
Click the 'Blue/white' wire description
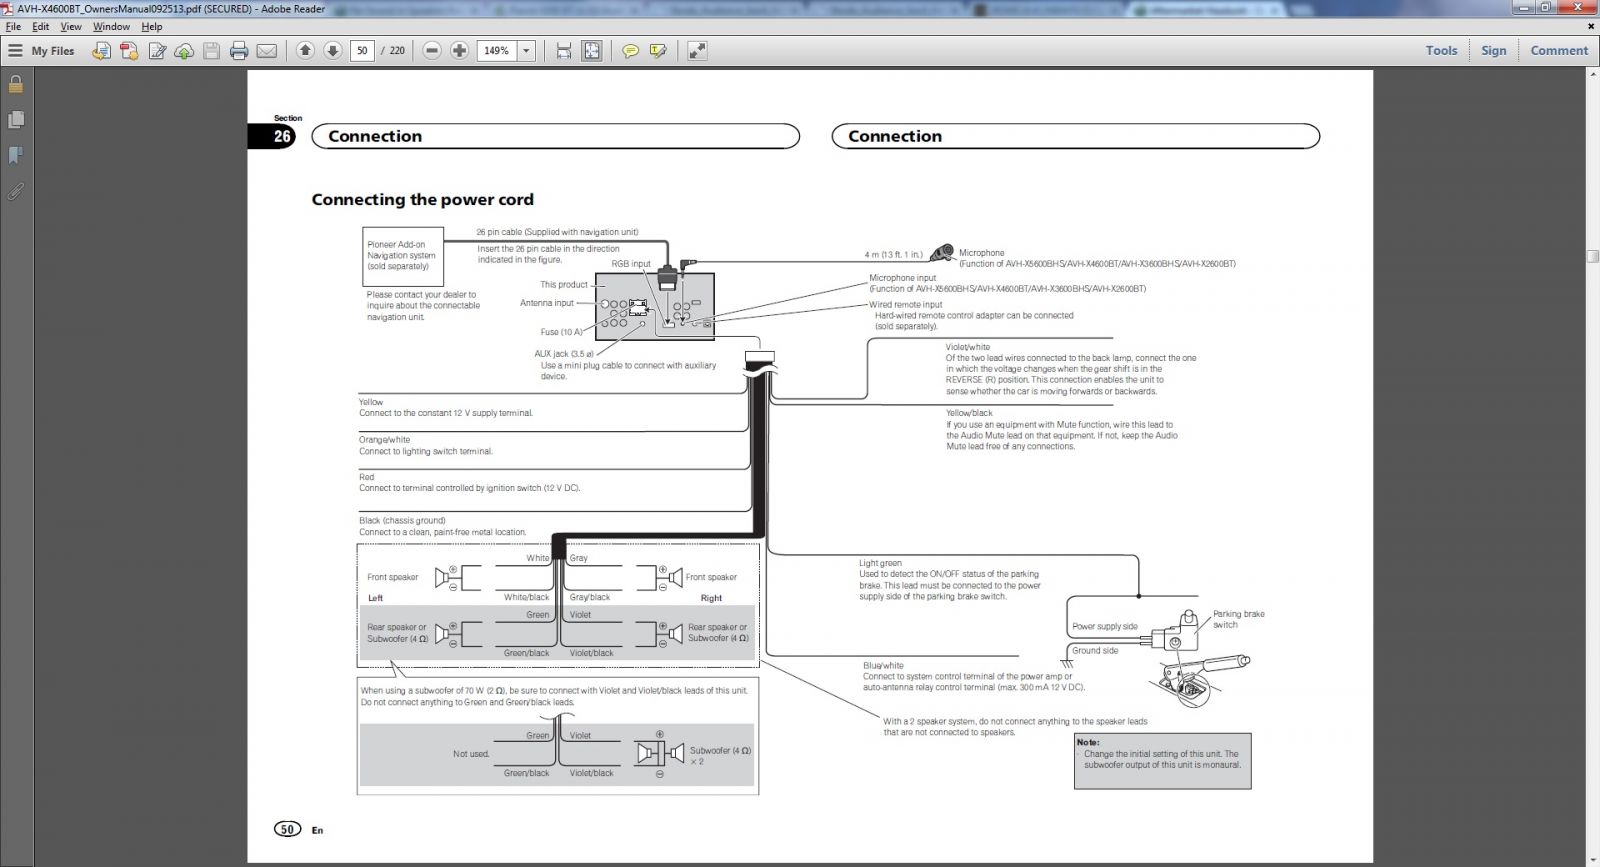(x=973, y=676)
